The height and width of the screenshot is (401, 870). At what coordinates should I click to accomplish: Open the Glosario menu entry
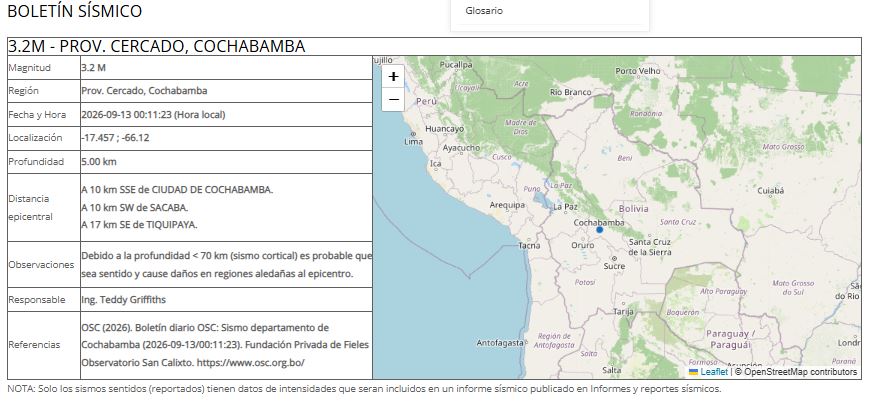click(484, 11)
